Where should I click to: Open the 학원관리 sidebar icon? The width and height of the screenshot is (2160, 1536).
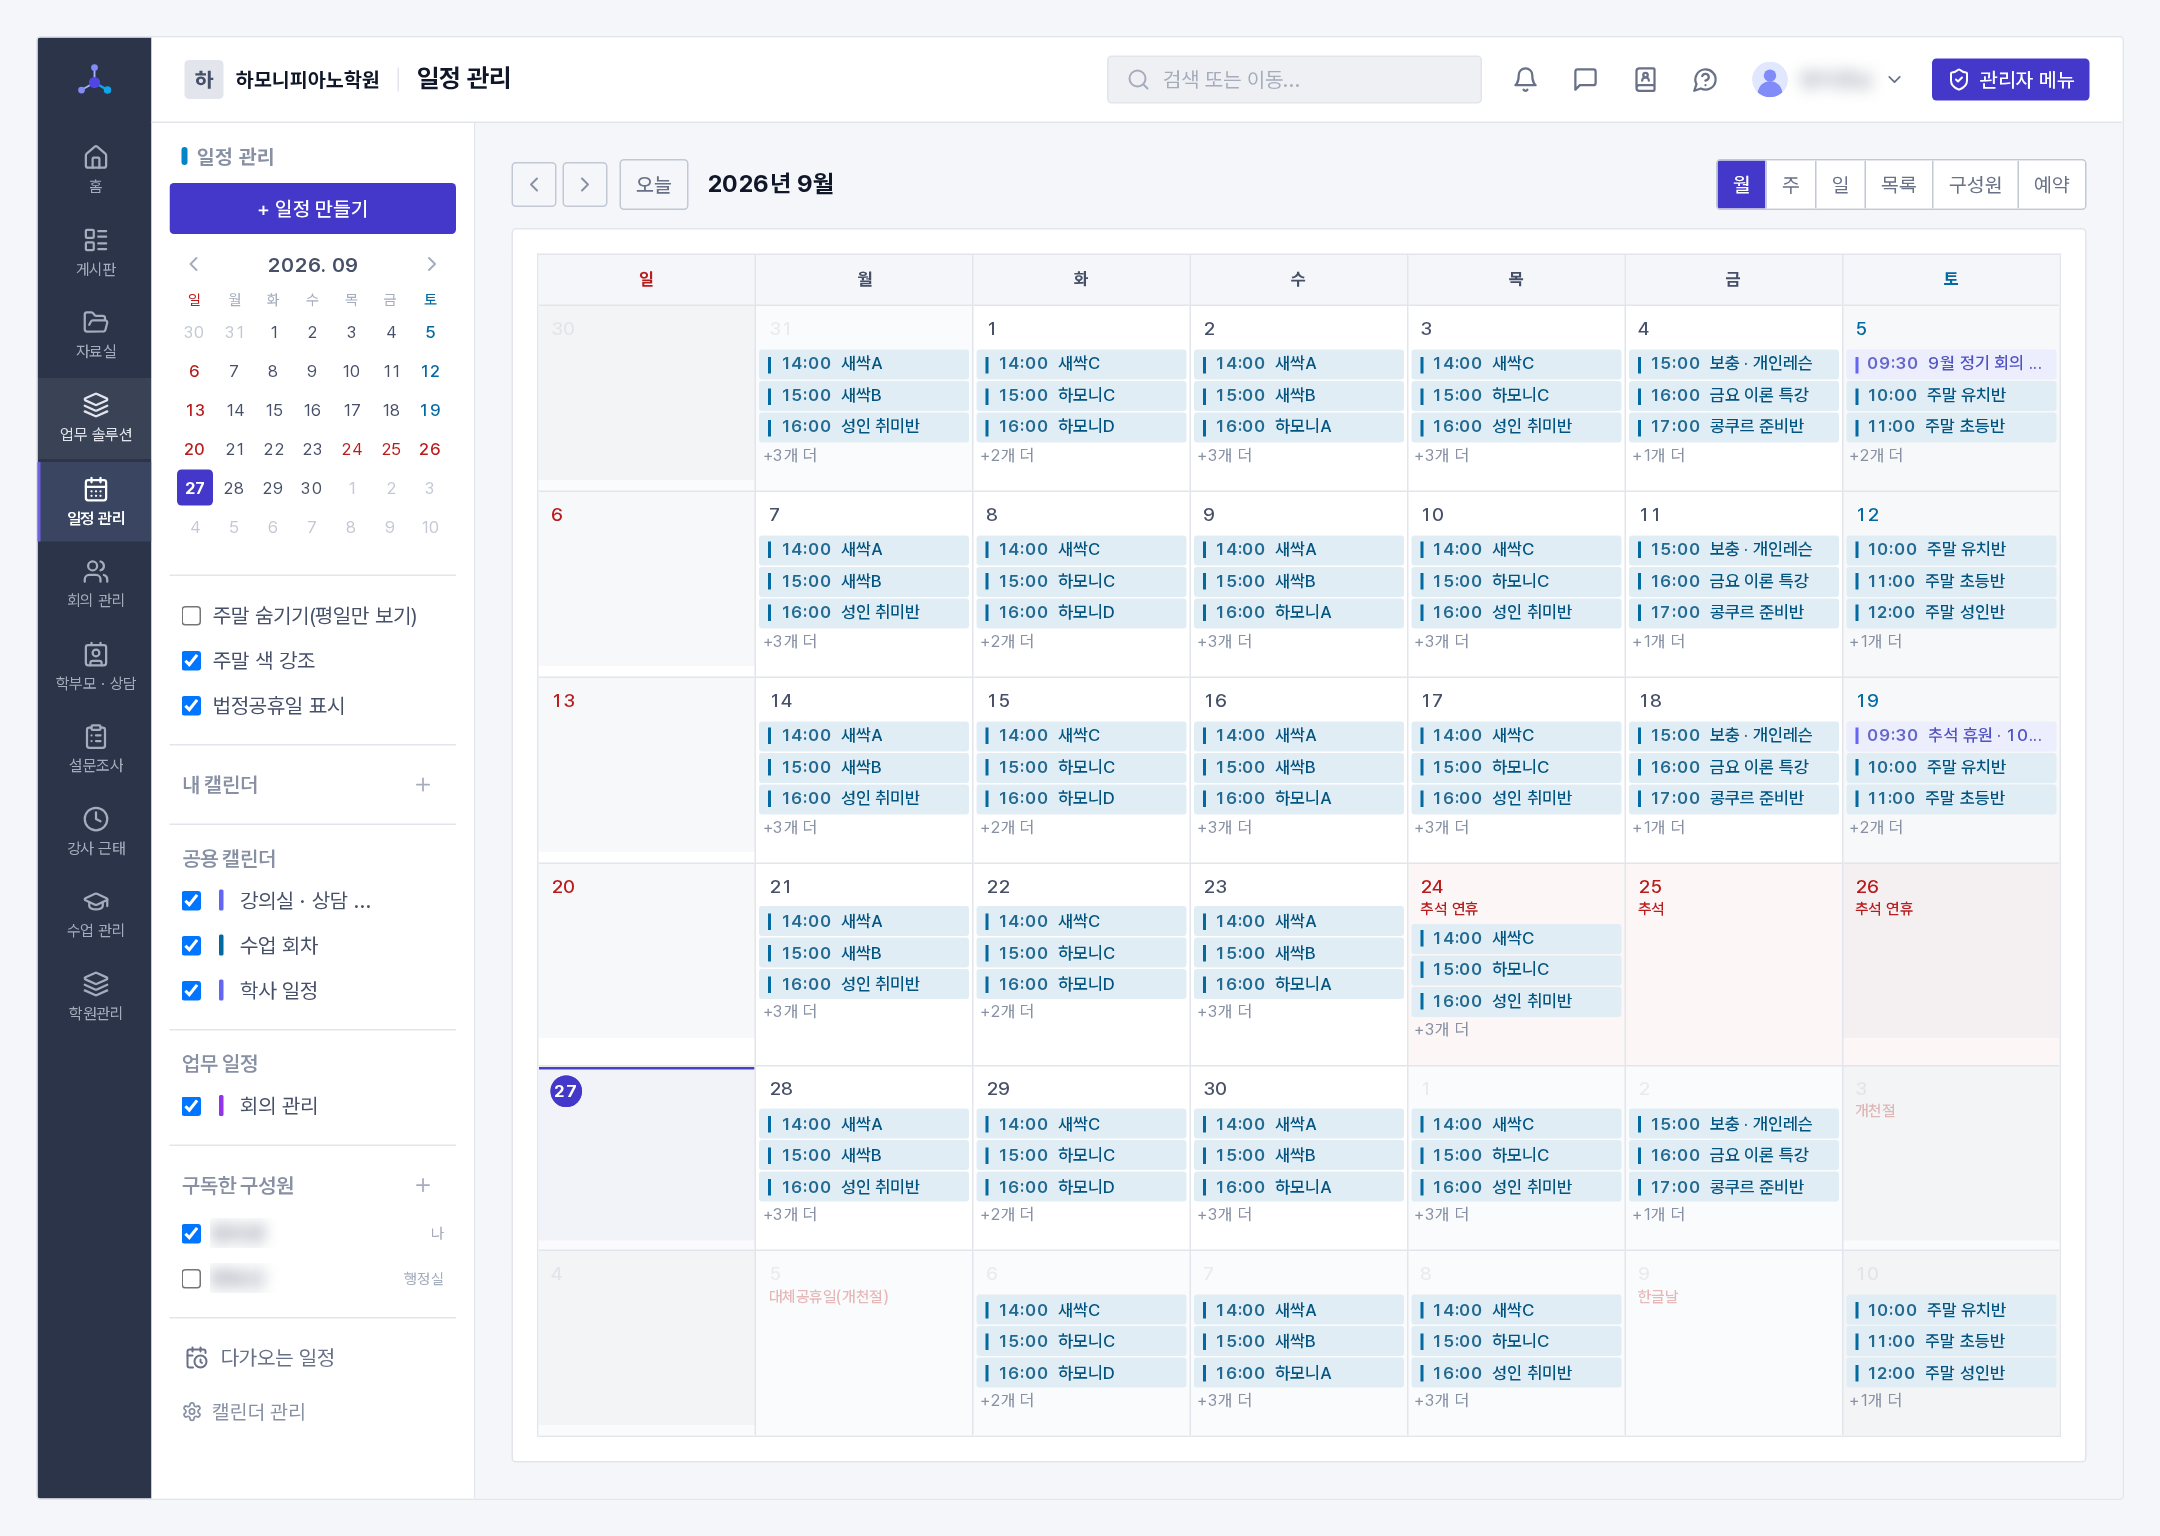(95, 996)
